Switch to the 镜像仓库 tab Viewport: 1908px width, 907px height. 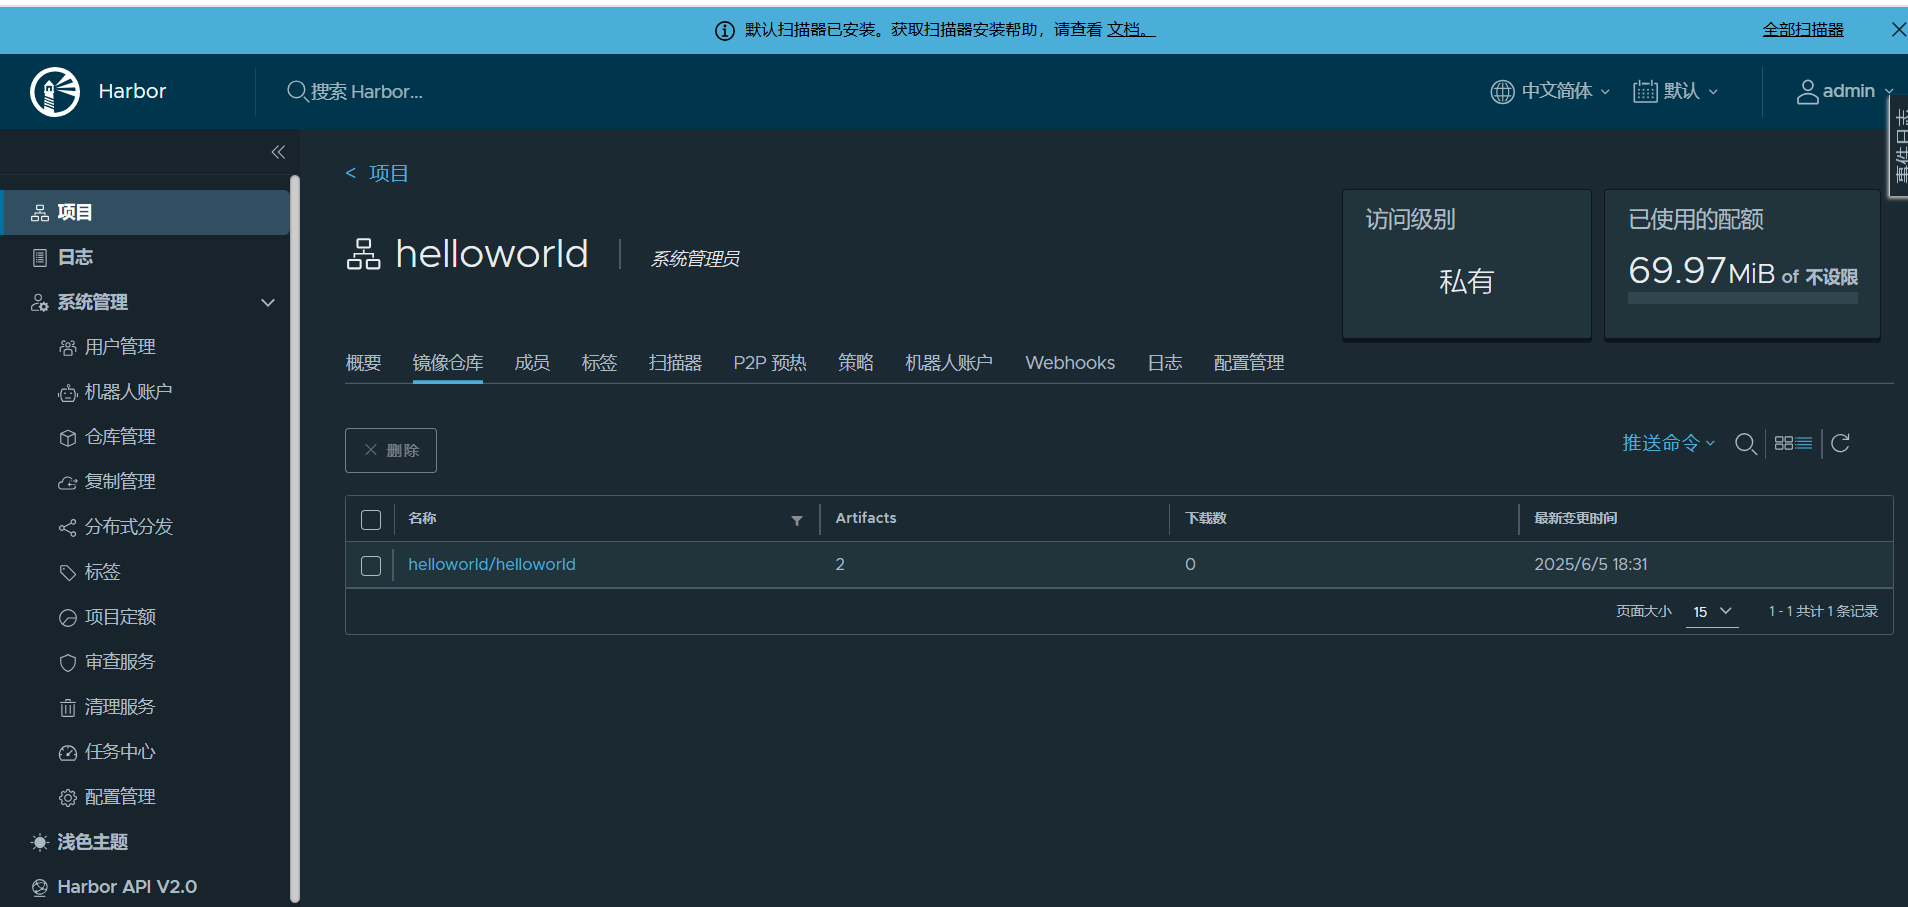tap(448, 363)
